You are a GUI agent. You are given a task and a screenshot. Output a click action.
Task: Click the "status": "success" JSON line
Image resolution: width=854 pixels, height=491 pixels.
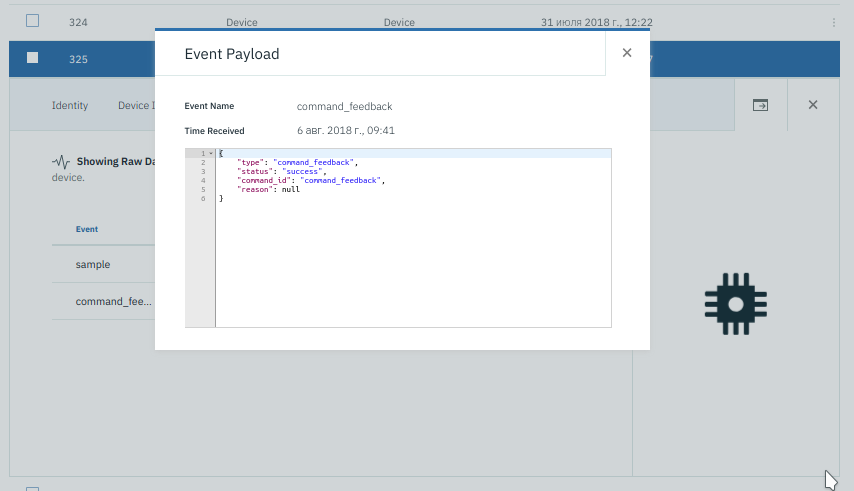tap(282, 171)
